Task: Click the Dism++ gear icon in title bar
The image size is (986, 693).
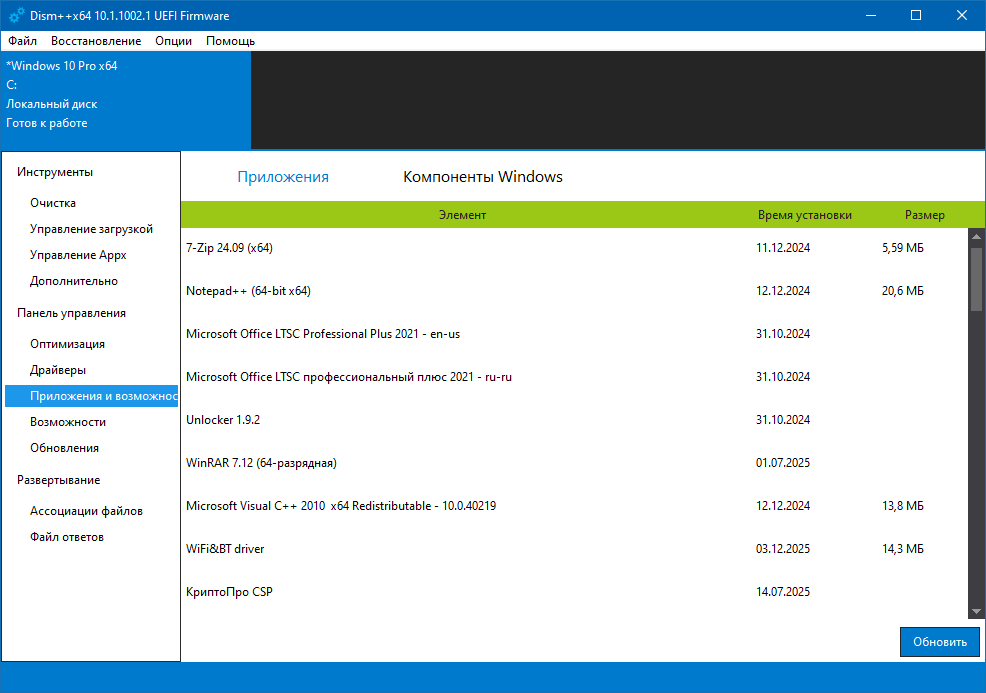Action: pos(17,15)
